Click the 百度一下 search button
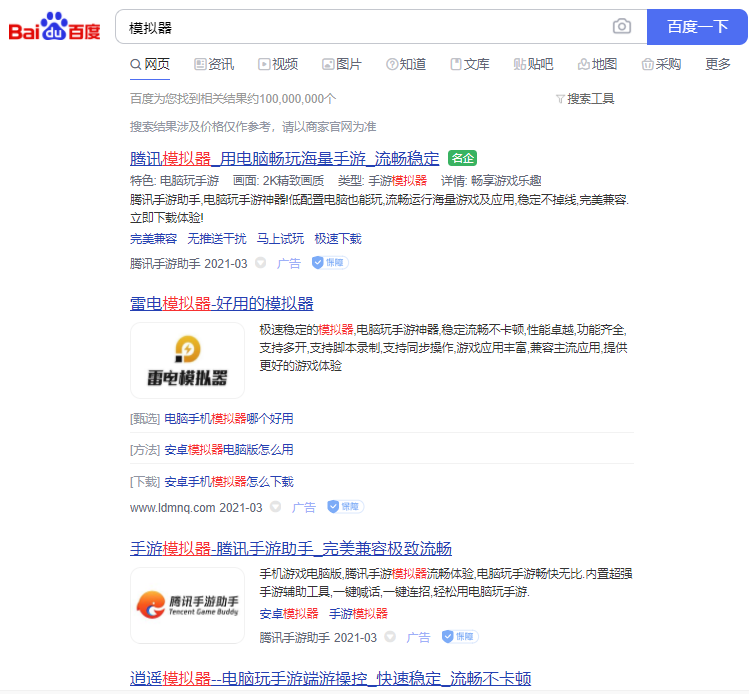This screenshot has height=694, width=749. [697, 27]
